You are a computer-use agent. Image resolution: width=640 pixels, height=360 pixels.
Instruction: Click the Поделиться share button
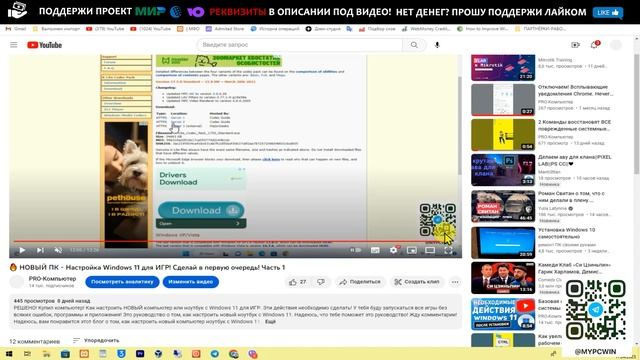click(360, 282)
